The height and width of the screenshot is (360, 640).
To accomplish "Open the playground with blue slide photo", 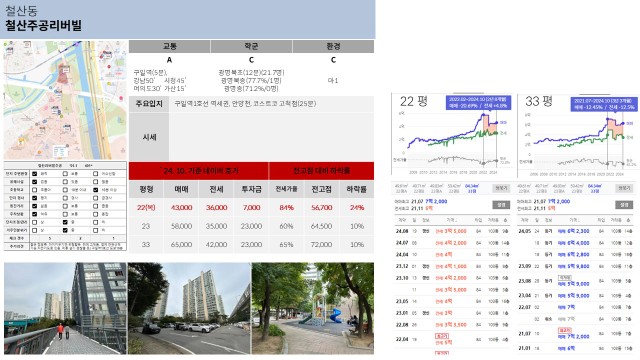I will pyautogui.click(x=313, y=308).
